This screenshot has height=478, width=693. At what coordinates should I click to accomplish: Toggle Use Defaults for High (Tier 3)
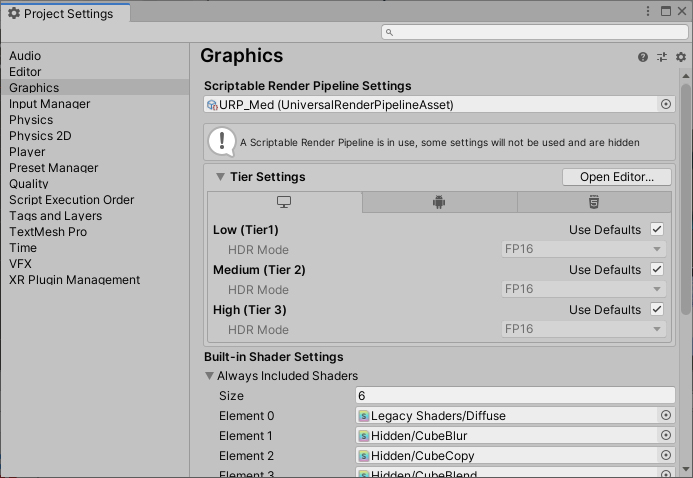[x=657, y=310]
